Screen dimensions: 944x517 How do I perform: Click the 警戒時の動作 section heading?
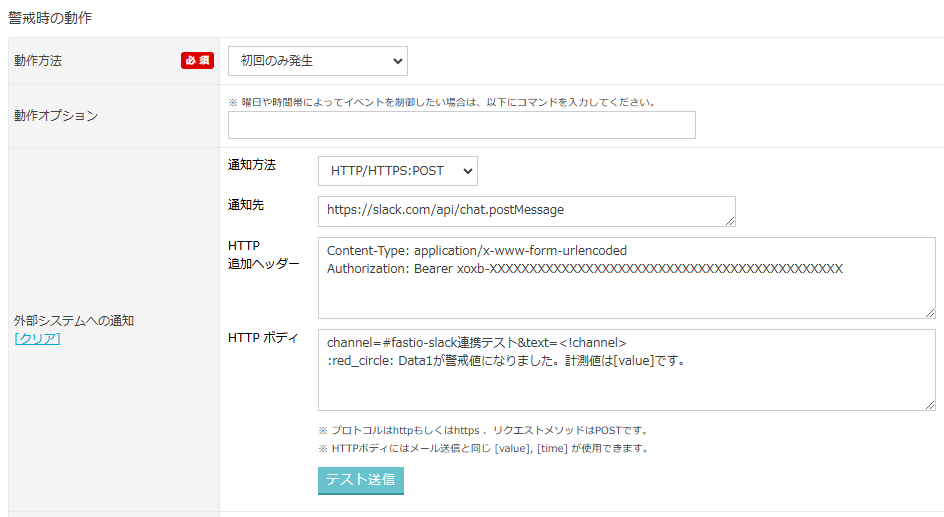[50, 18]
